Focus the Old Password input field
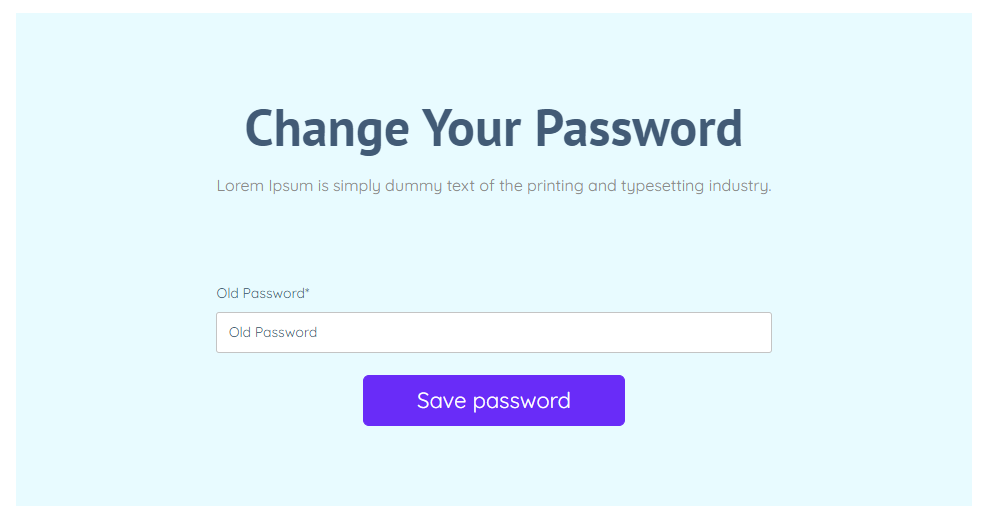1004x519 pixels. 493,332
